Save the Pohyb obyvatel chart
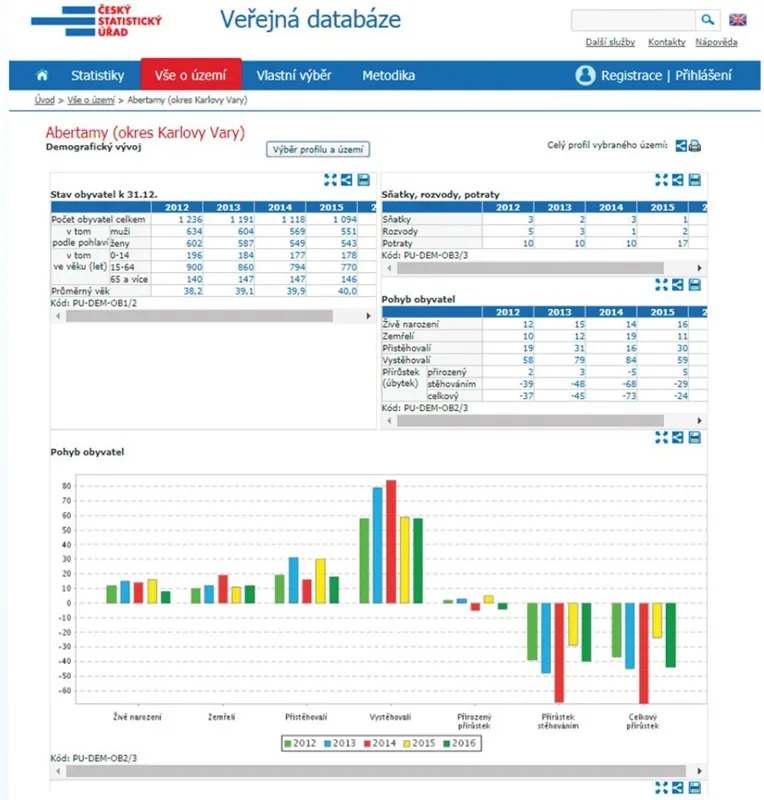 click(x=695, y=437)
